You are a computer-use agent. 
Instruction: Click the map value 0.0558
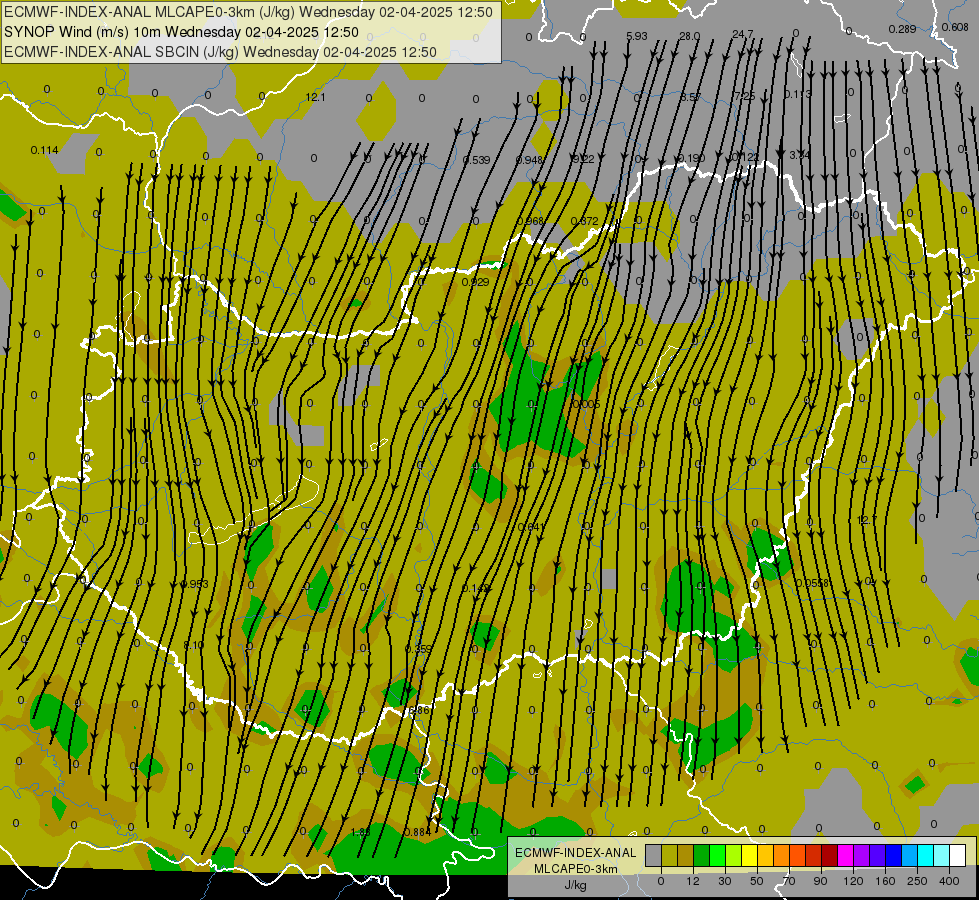pos(812,583)
